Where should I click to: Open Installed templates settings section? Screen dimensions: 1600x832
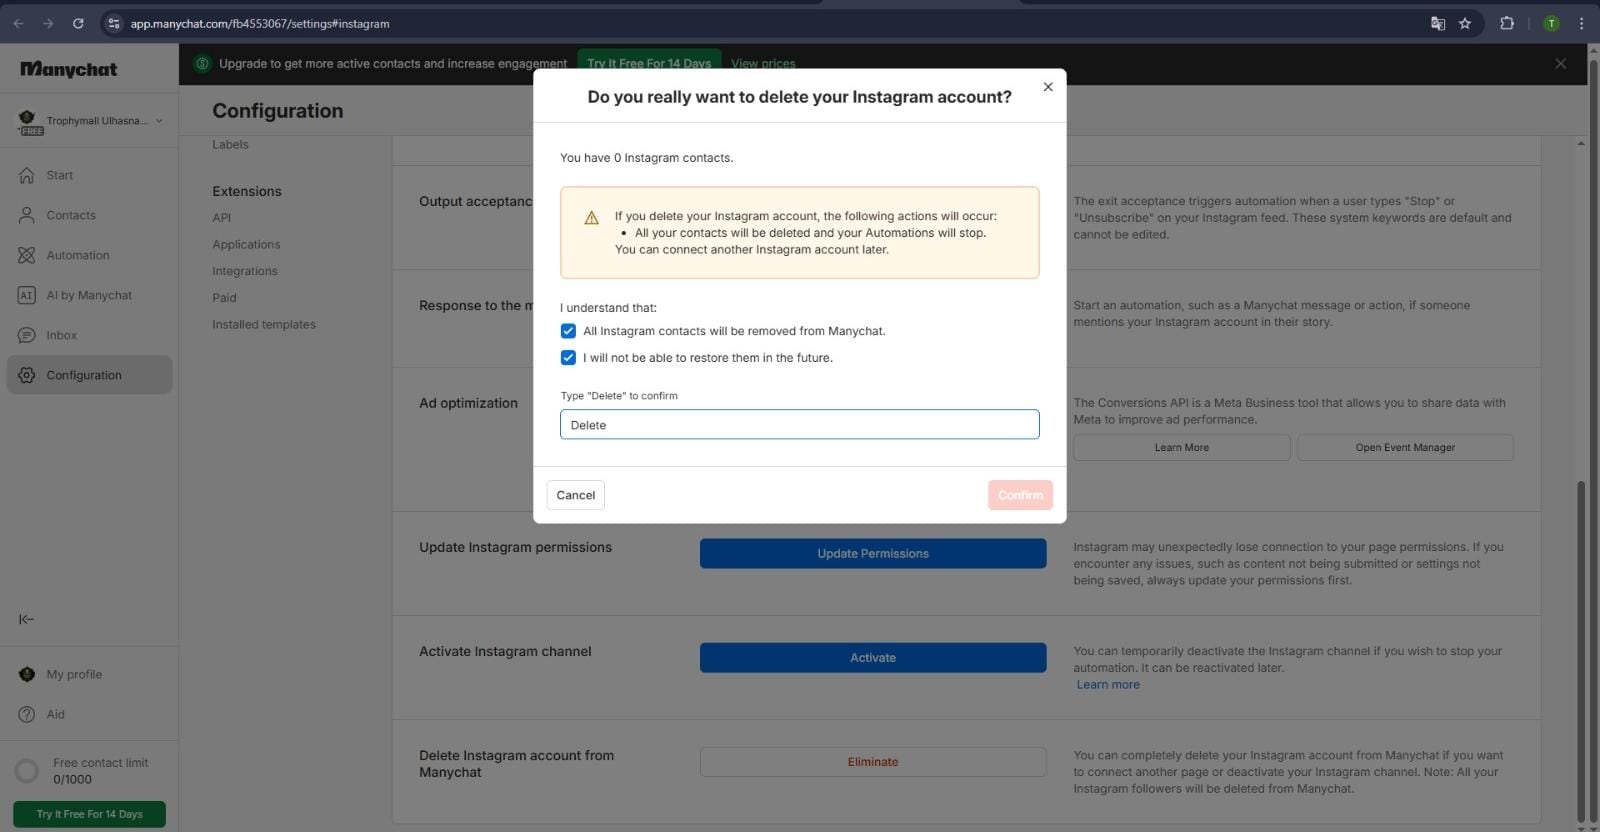coord(264,324)
